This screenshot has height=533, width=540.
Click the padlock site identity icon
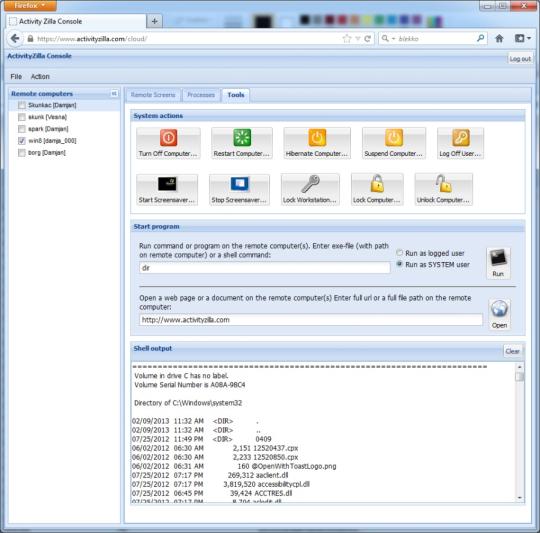[x=30, y=39]
